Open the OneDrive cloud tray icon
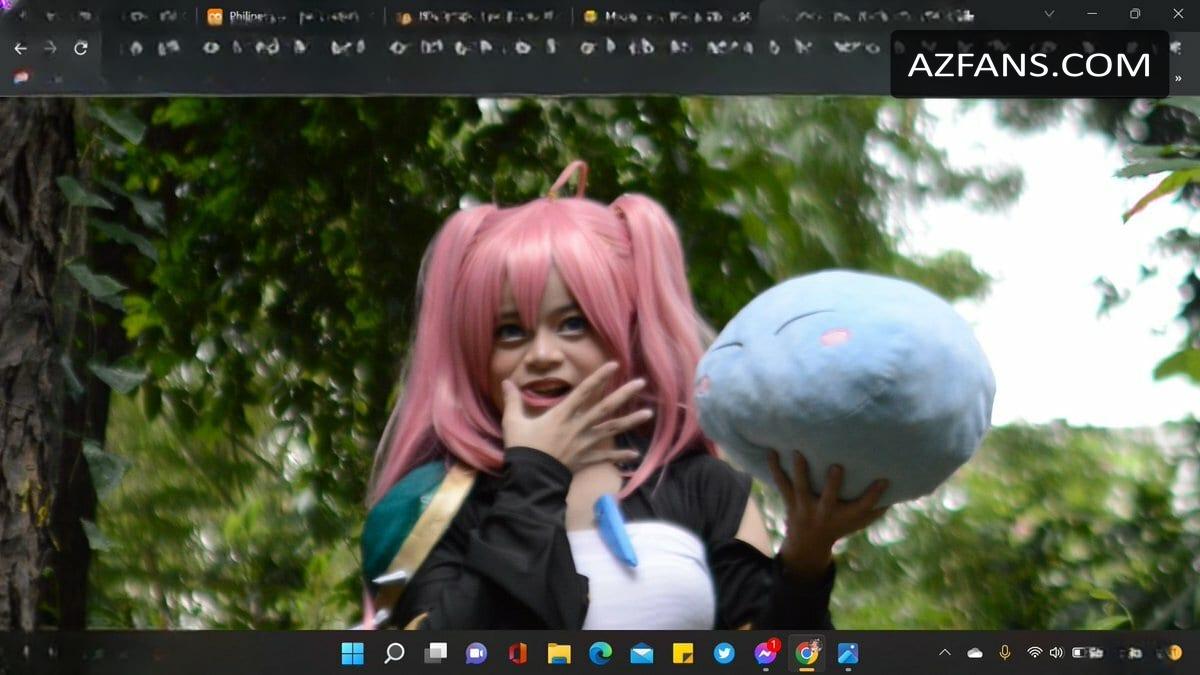The height and width of the screenshot is (675, 1200). (x=975, y=653)
